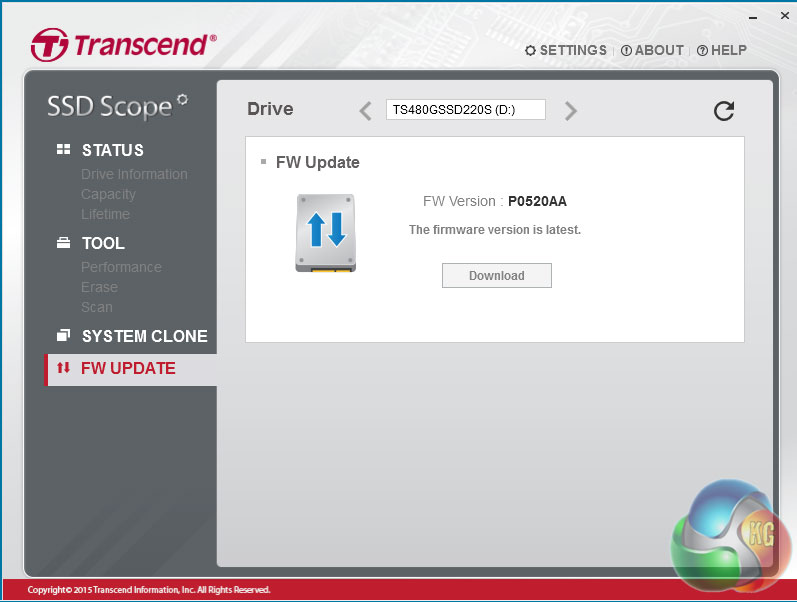Click the Drive label
This screenshot has height=602, width=797.
pyautogui.click(x=270, y=109)
